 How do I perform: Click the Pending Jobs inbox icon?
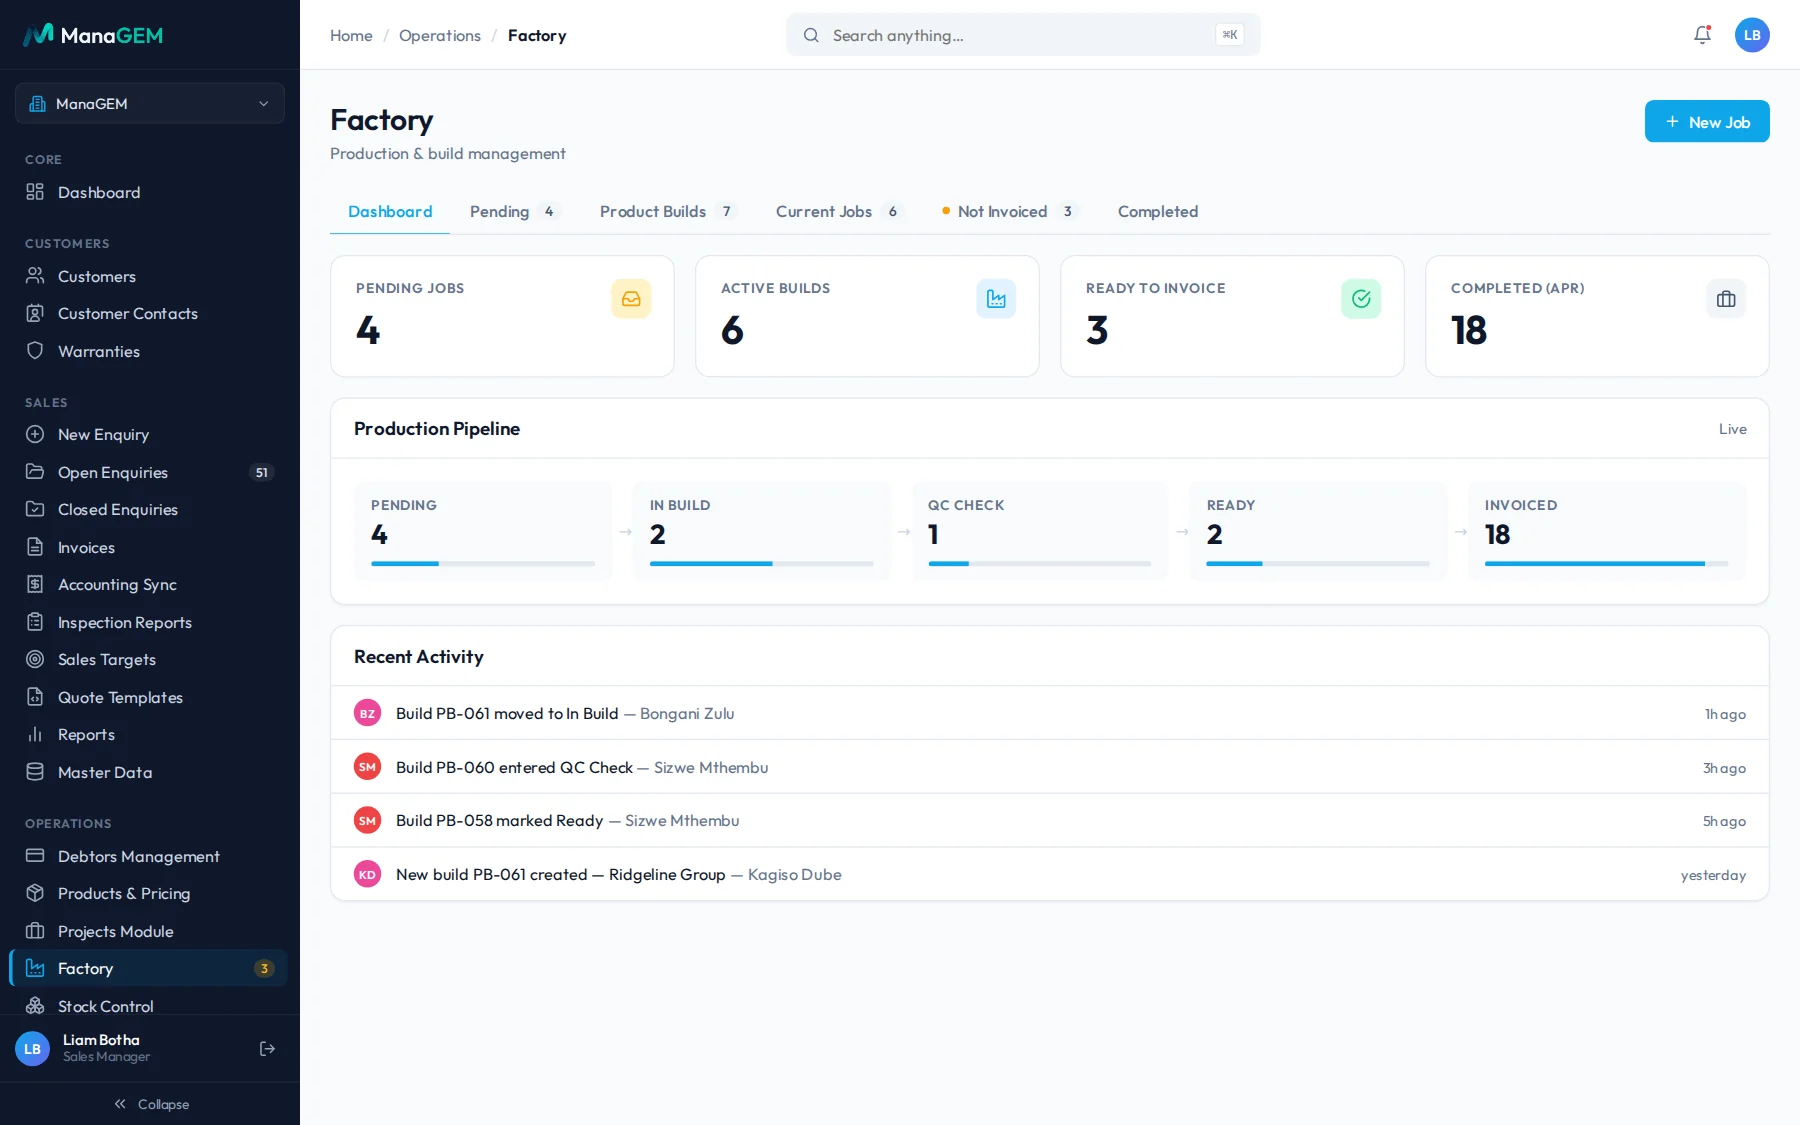point(631,299)
